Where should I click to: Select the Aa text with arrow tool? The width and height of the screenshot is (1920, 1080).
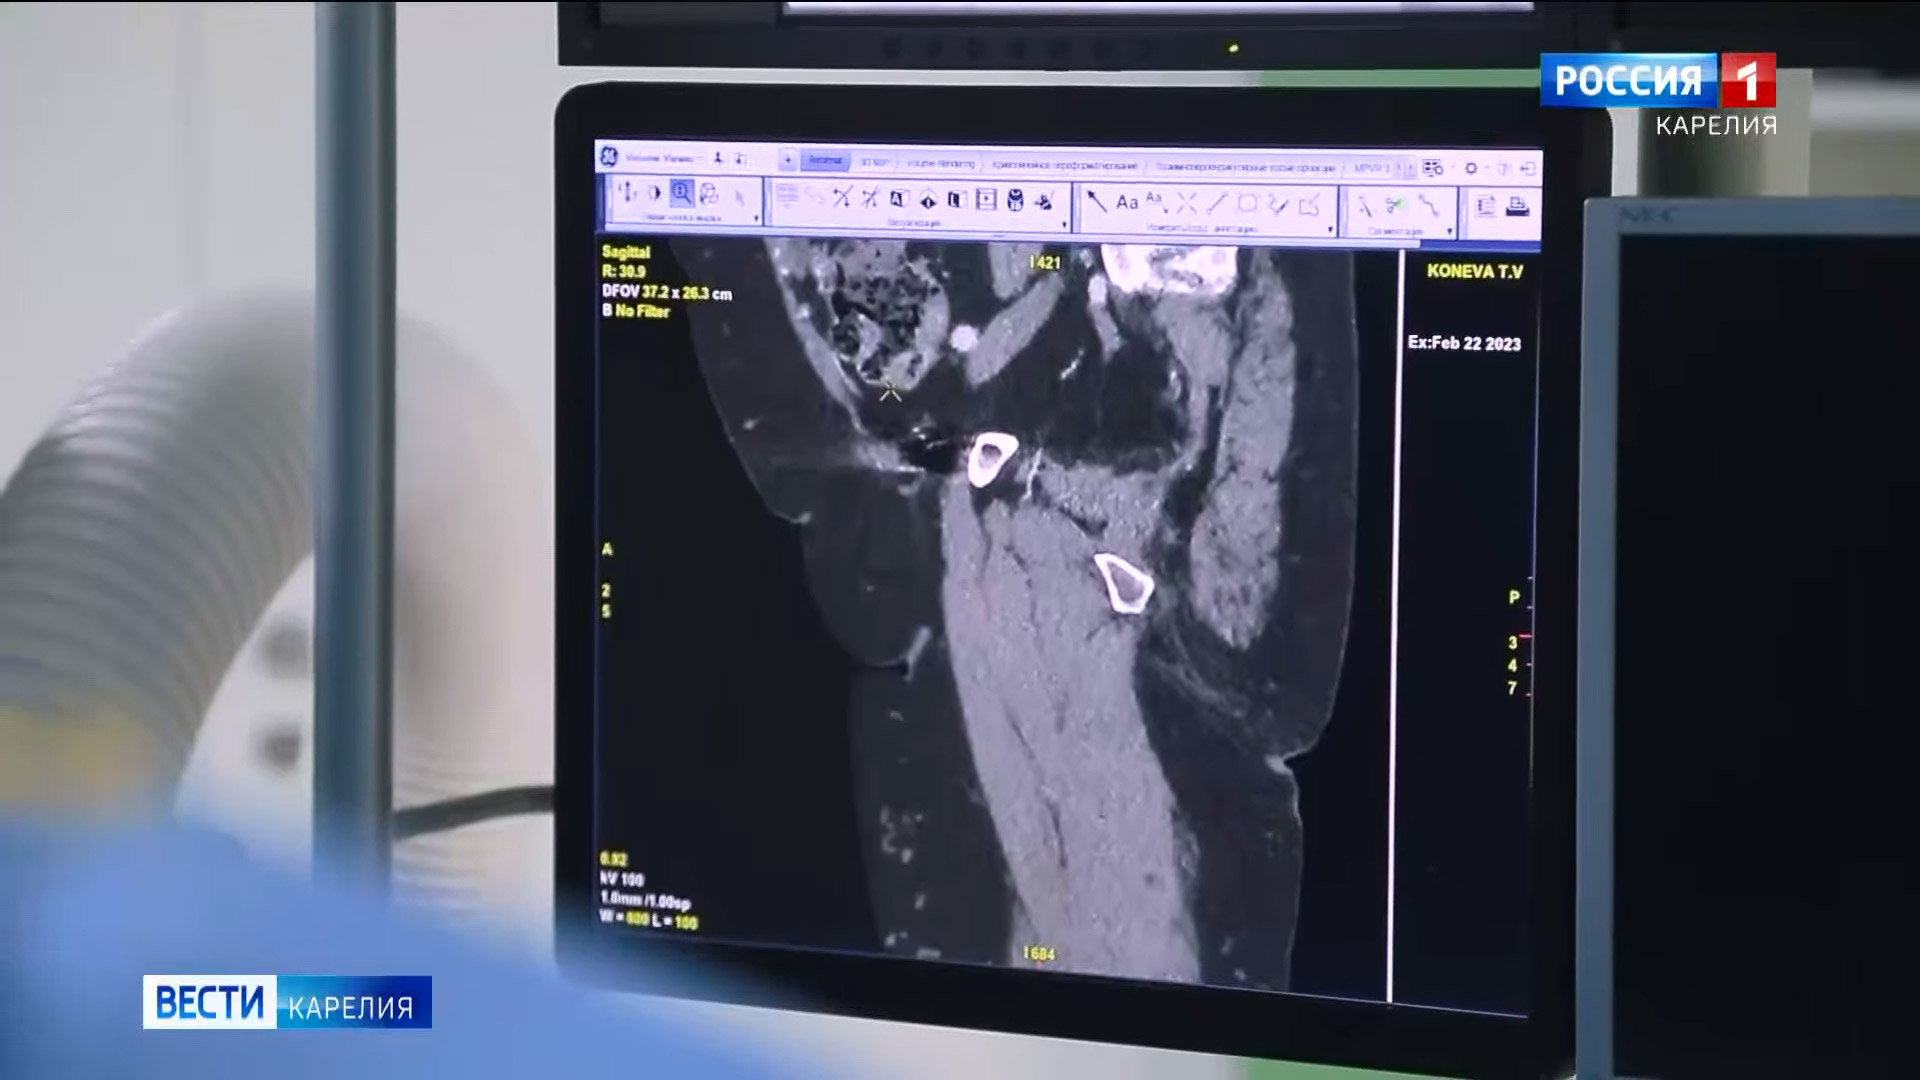click(1157, 202)
